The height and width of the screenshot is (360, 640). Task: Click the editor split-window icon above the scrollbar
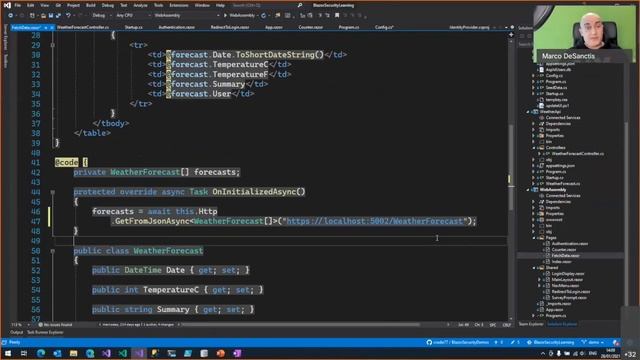(511, 35)
